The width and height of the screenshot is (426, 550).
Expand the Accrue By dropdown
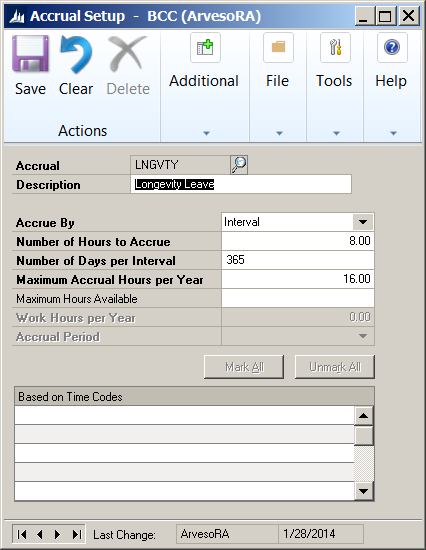363,222
